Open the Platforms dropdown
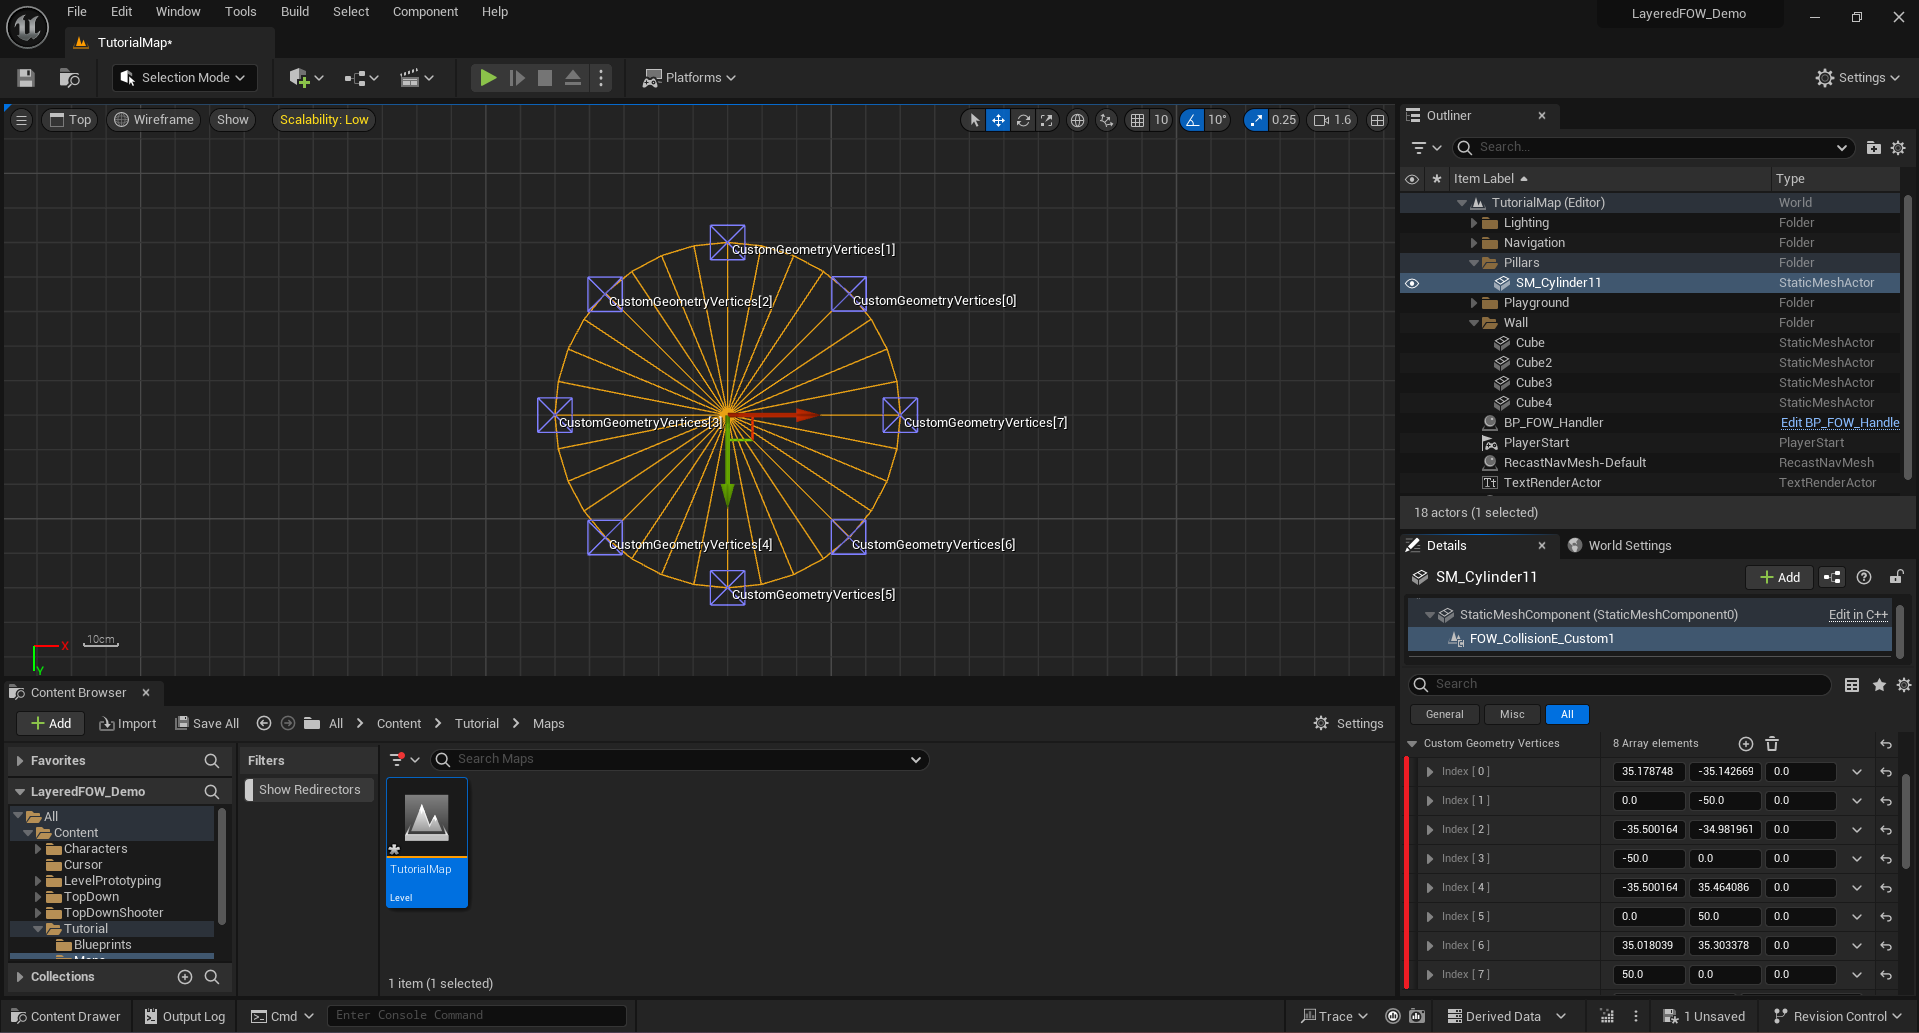Viewport: 1919px width, 1033px height. tap(689, 78)
